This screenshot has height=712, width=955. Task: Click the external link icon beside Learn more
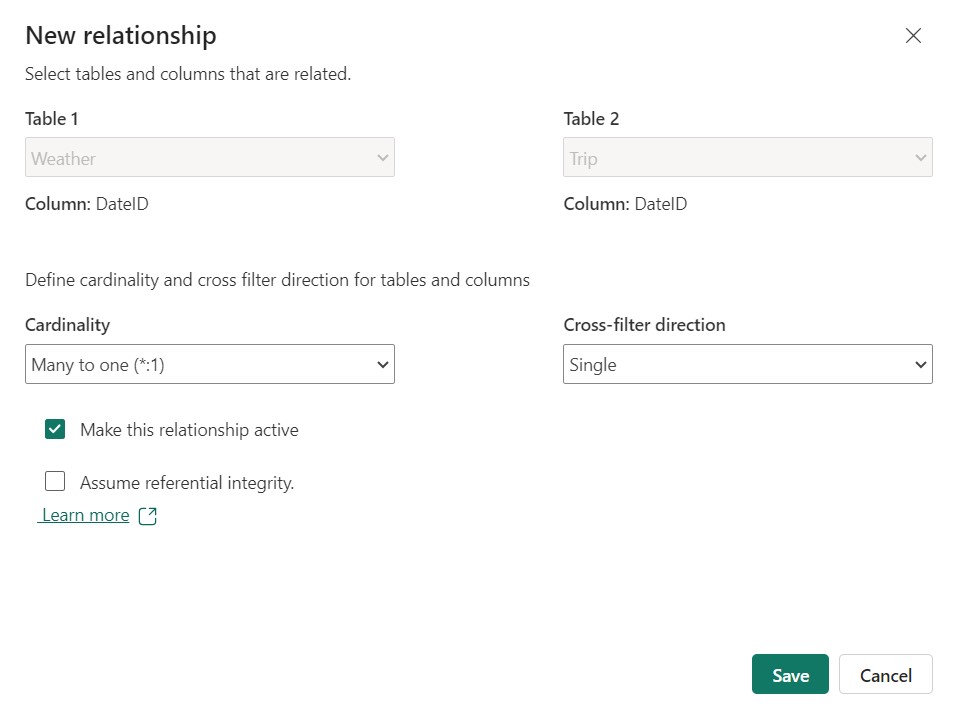147,516
